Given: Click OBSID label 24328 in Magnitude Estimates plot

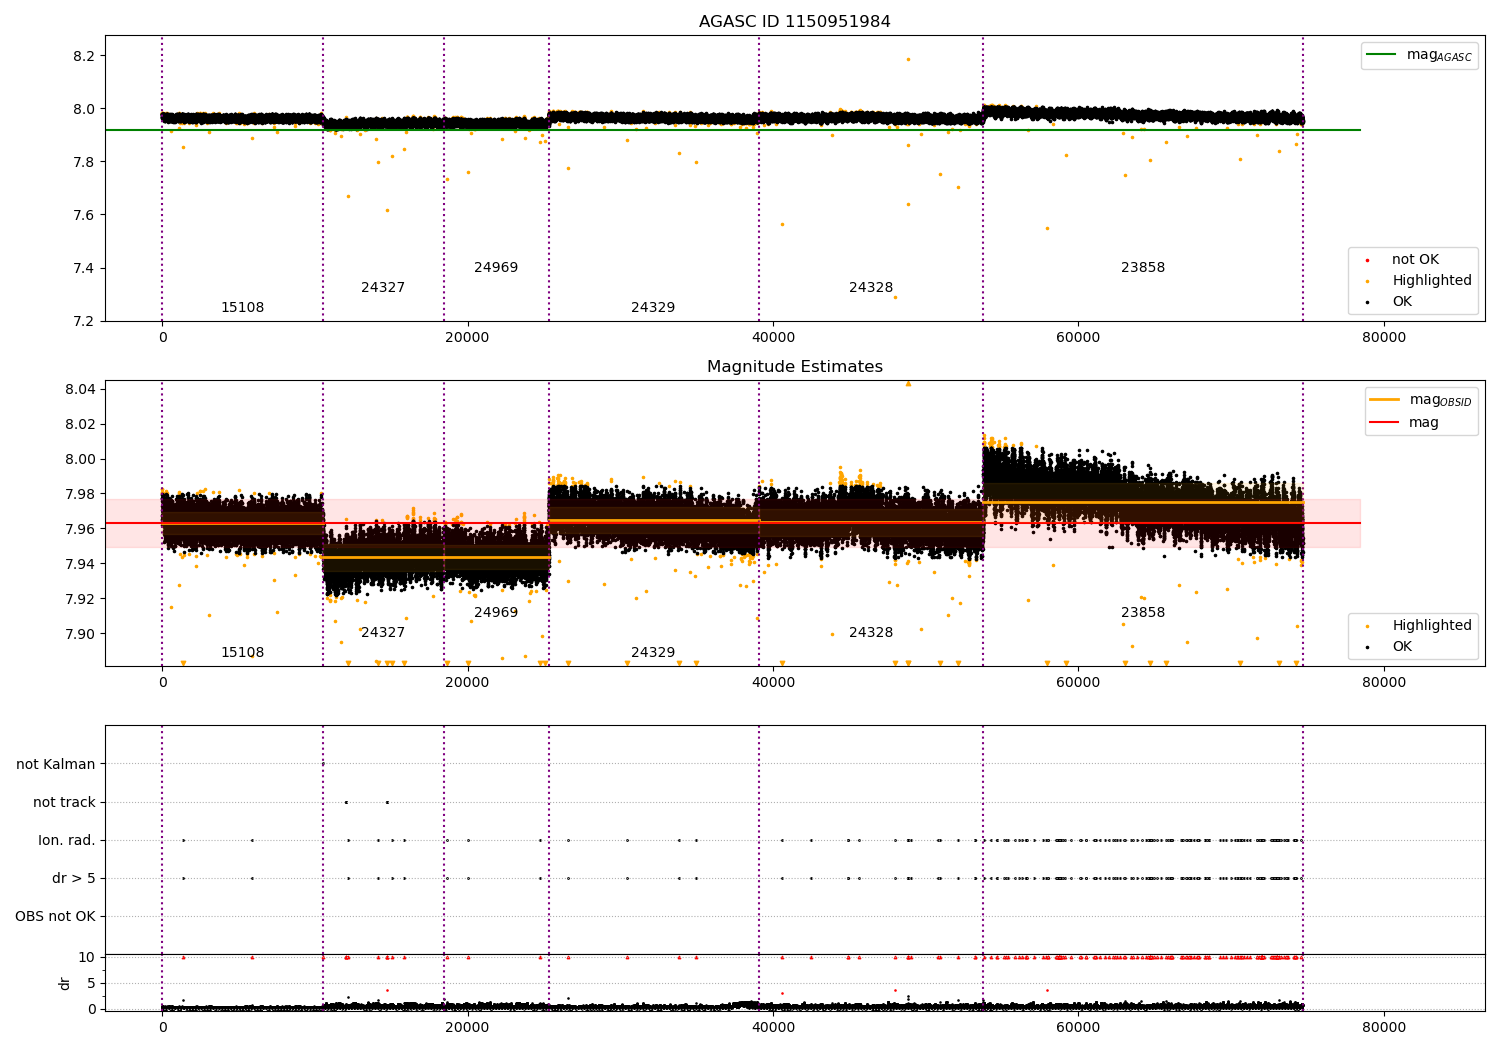Looking at the screenshot, I should 871,633.
